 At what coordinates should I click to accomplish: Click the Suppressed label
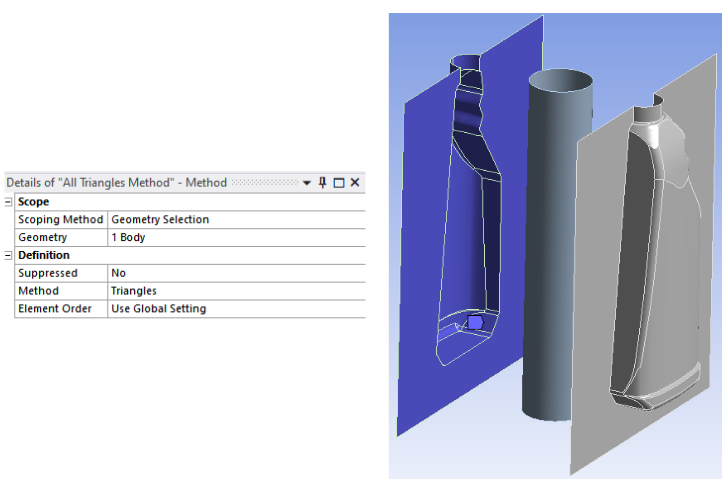[x=61, y=273]
